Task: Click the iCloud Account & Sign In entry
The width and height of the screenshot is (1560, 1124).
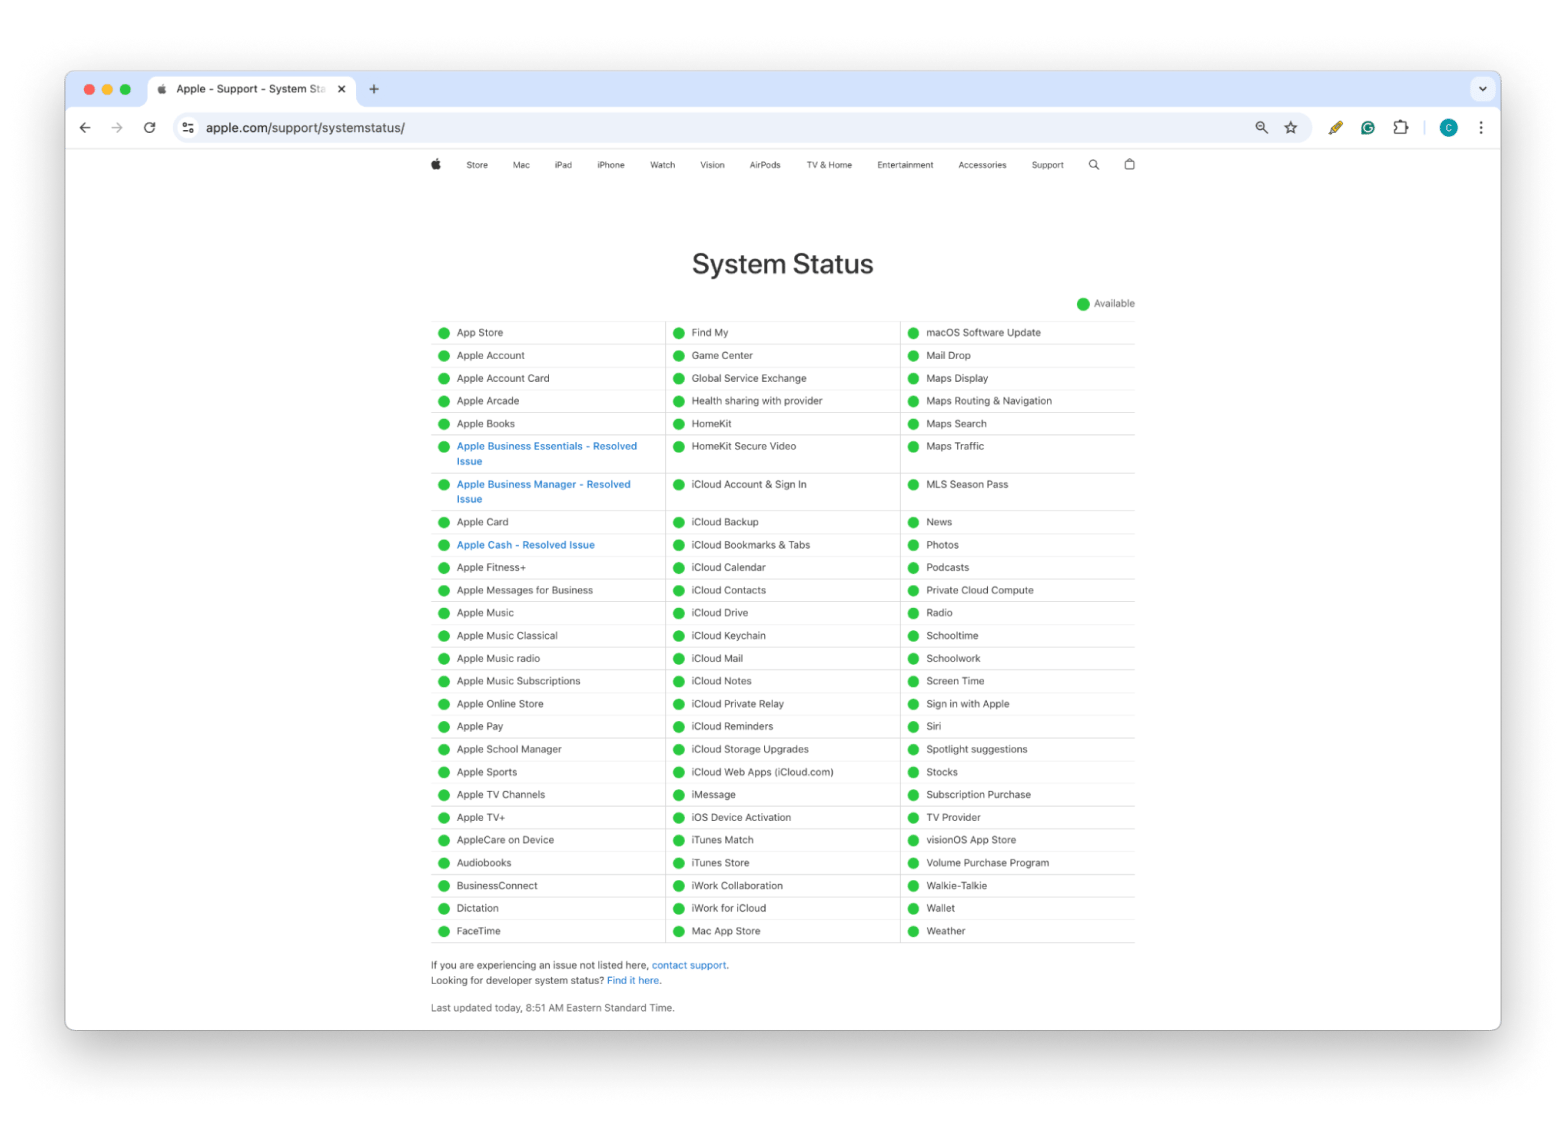Action: point(749,485)
